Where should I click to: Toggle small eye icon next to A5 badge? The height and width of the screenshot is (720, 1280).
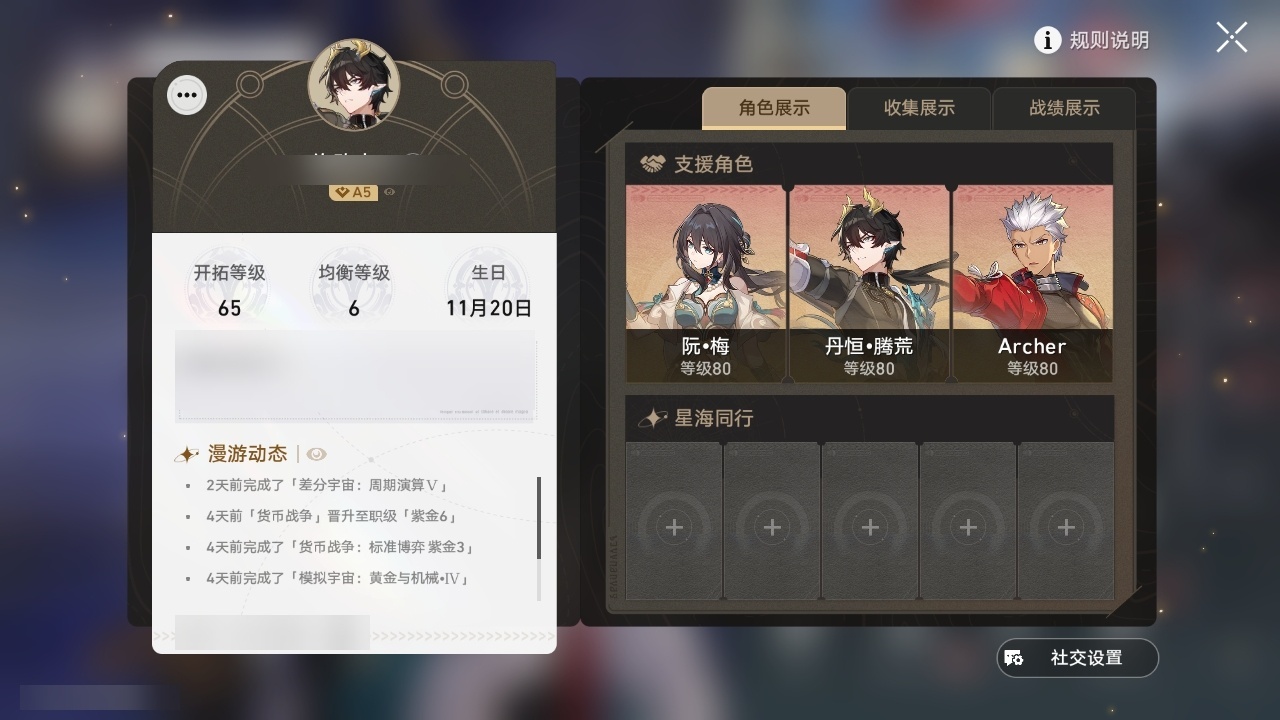389,192
